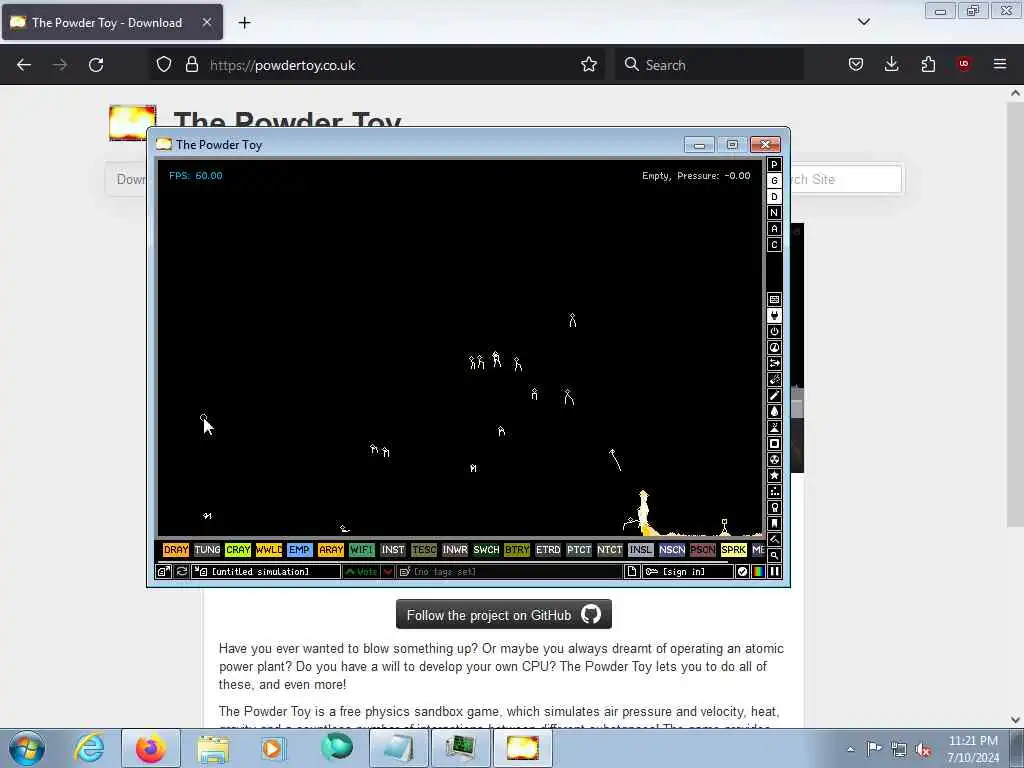Toggle the simulation pause button
The height and width of the screenshot is (768, 1024).
[775, 571]
